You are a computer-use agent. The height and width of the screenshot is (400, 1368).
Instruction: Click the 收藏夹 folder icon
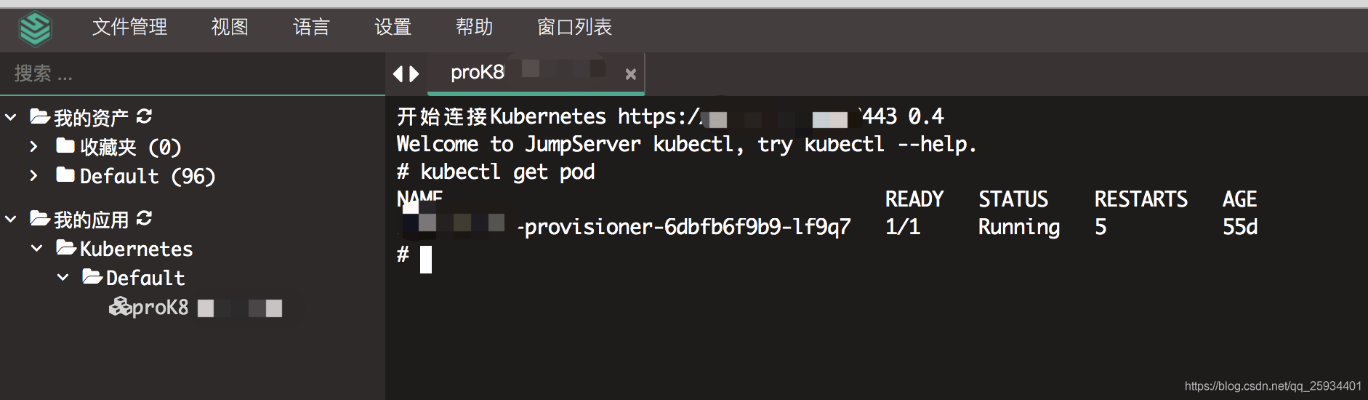click(x=65, y=147)
